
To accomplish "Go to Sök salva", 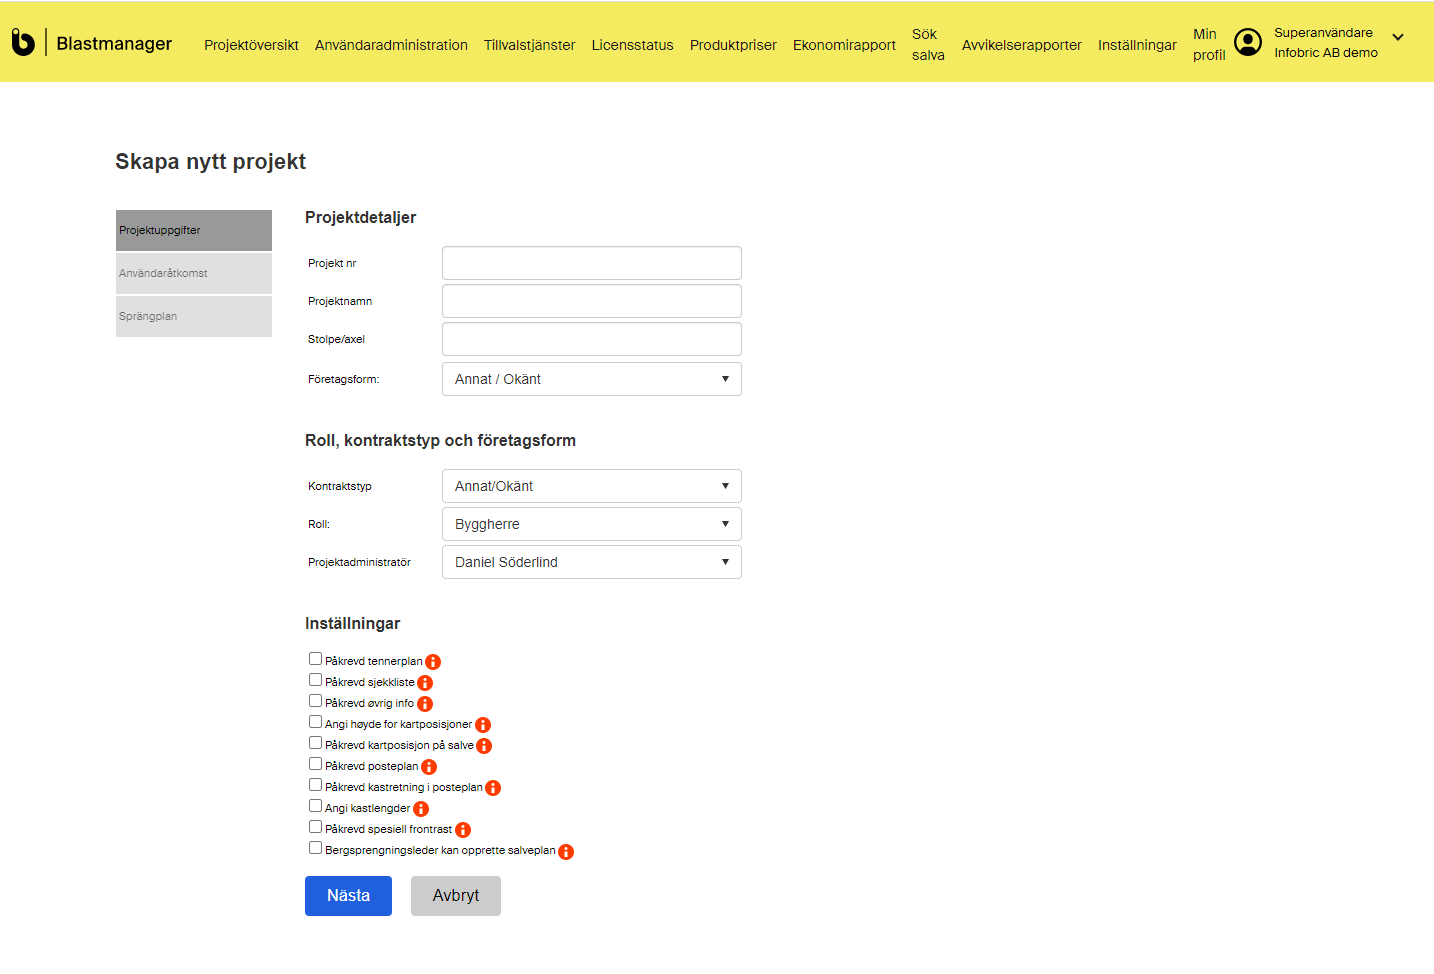I will click(928, 45).
